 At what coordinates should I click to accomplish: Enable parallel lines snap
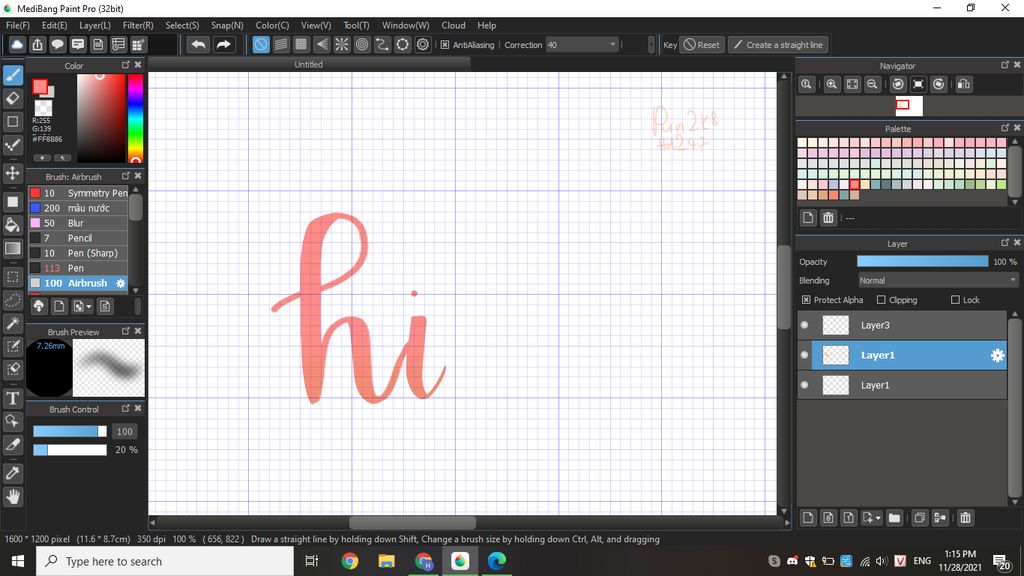point(281,44)
